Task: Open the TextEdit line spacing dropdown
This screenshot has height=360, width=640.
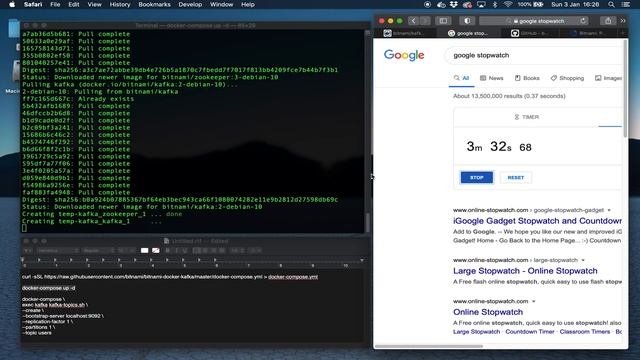Action: coord(238,250)
